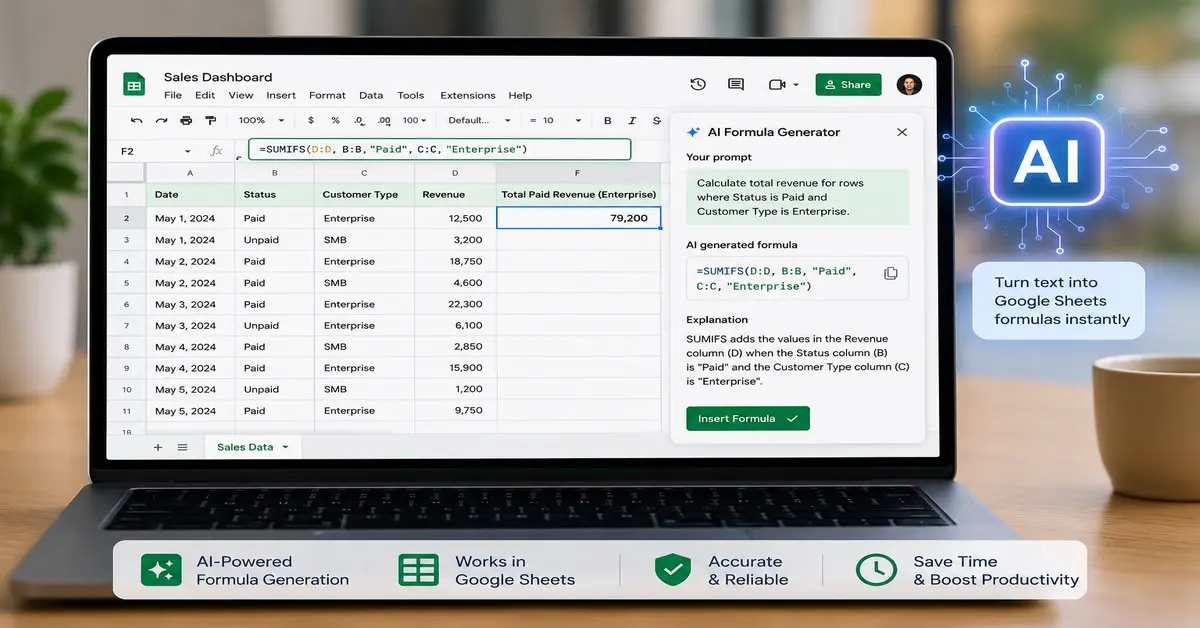
Task: Click the "Status" header cell
Action: tap(274, 195)
